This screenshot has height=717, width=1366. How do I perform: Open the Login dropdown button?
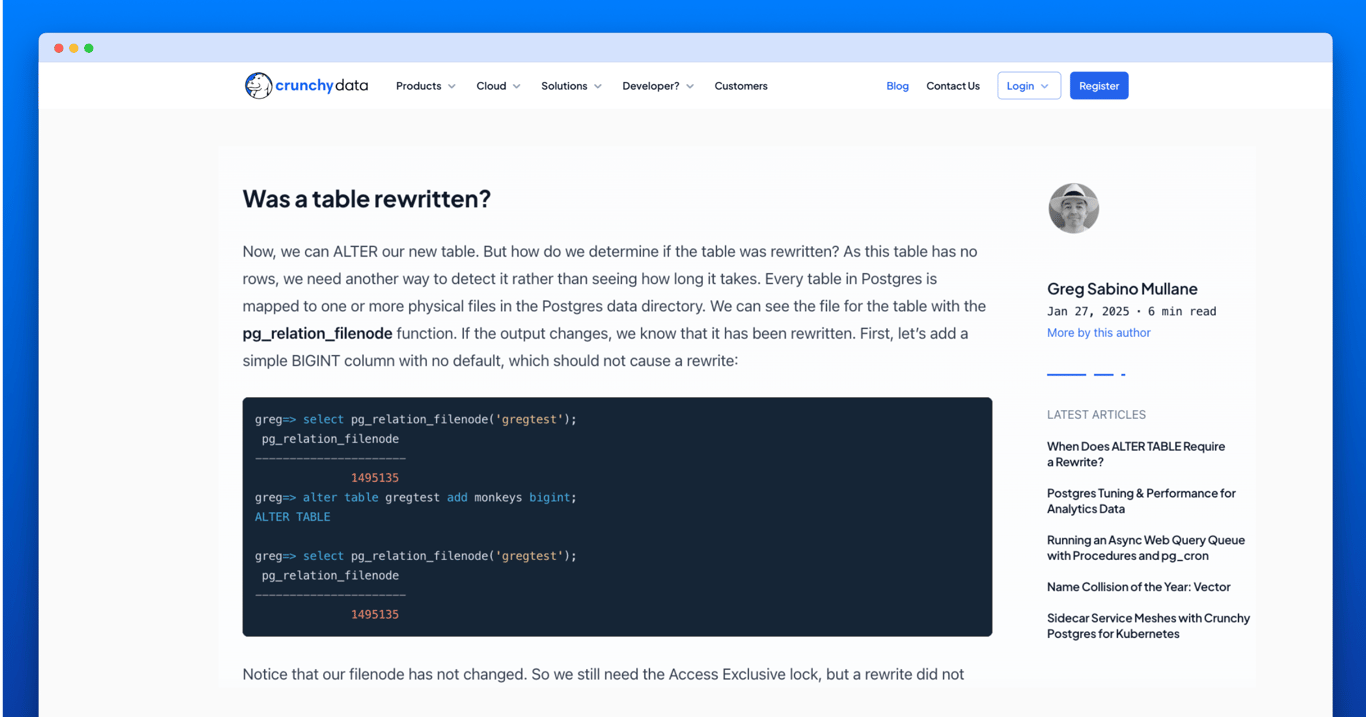[x=1028, y=86]
